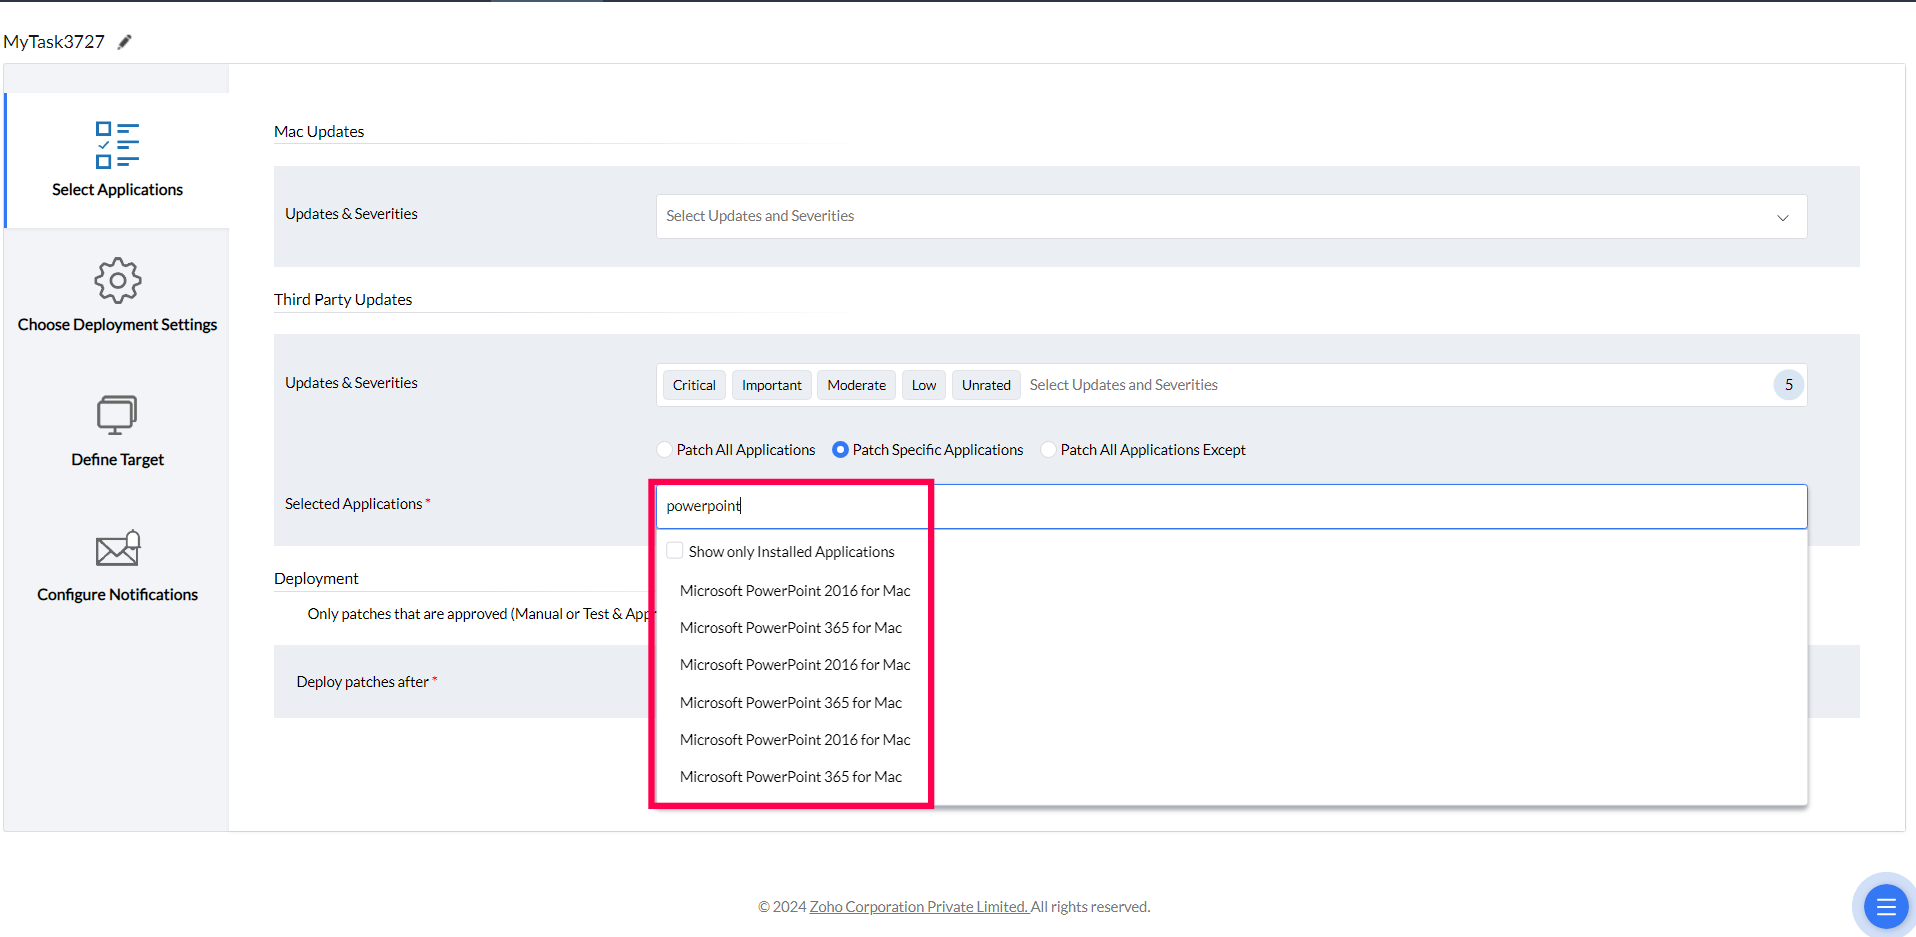Expand the Mac Updates severities dropdown arrow
The height and width of the screenshot is (937, 1916).
coord(1782,217)
